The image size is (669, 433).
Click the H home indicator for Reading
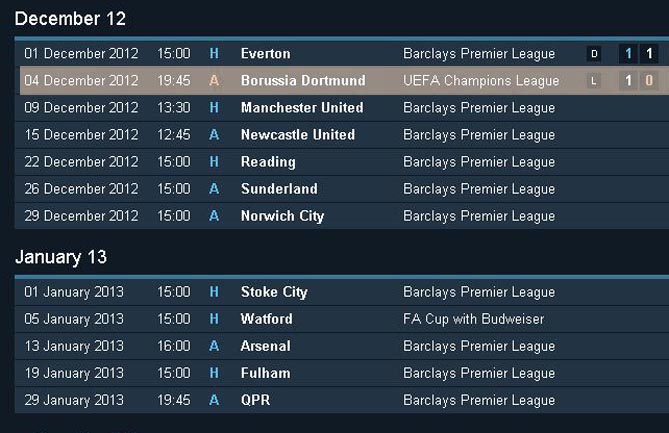pyautogui.click(x=214, y=162)
